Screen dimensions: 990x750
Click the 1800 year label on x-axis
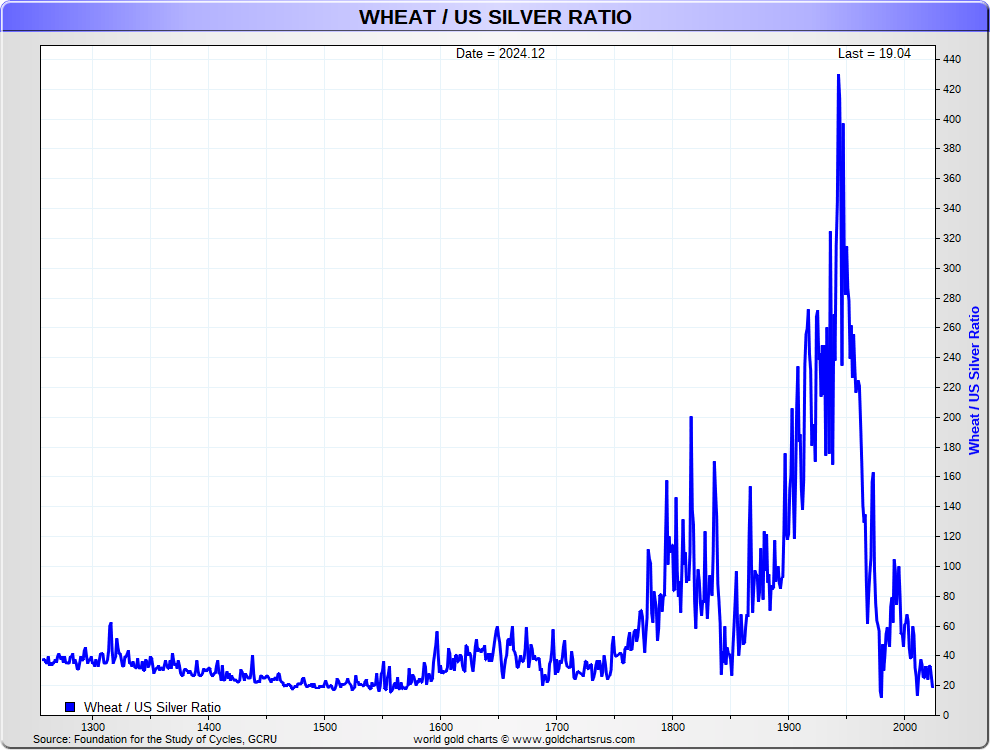(x=673, y=726)
